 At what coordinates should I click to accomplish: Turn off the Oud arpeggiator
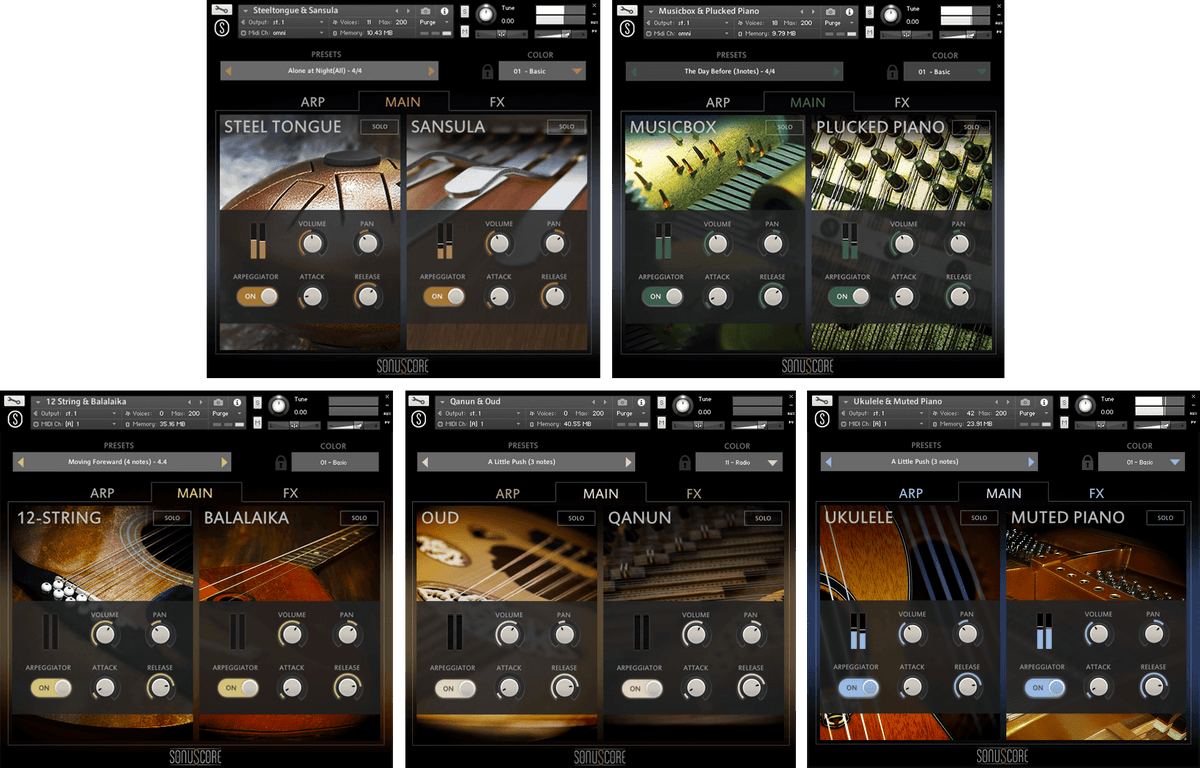click(x=455, y=688)
